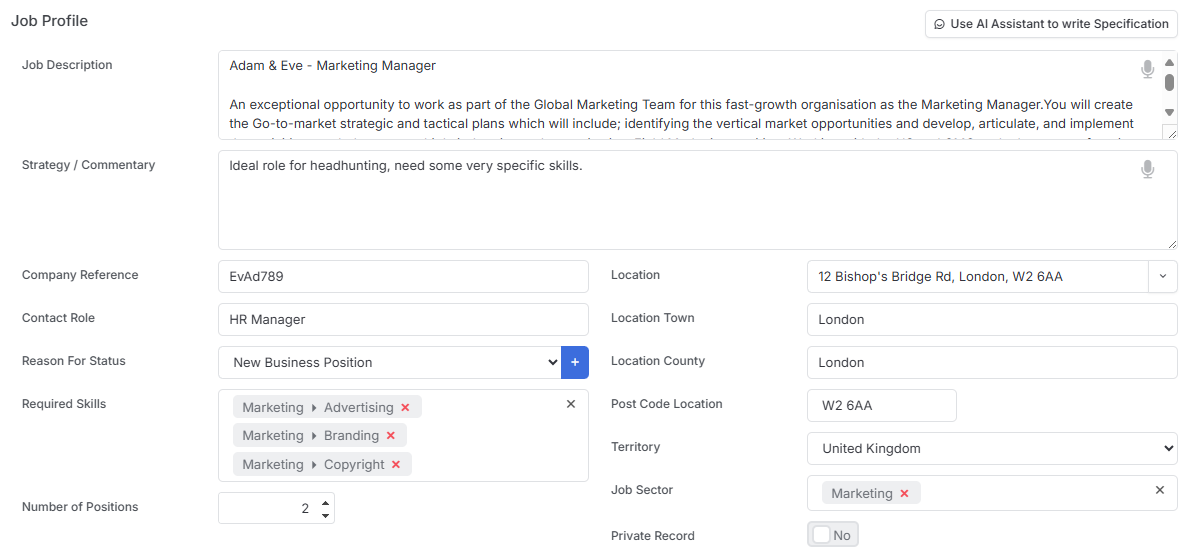Click microphone icon in Strategy / Commentary box

tap(1147, 169)
